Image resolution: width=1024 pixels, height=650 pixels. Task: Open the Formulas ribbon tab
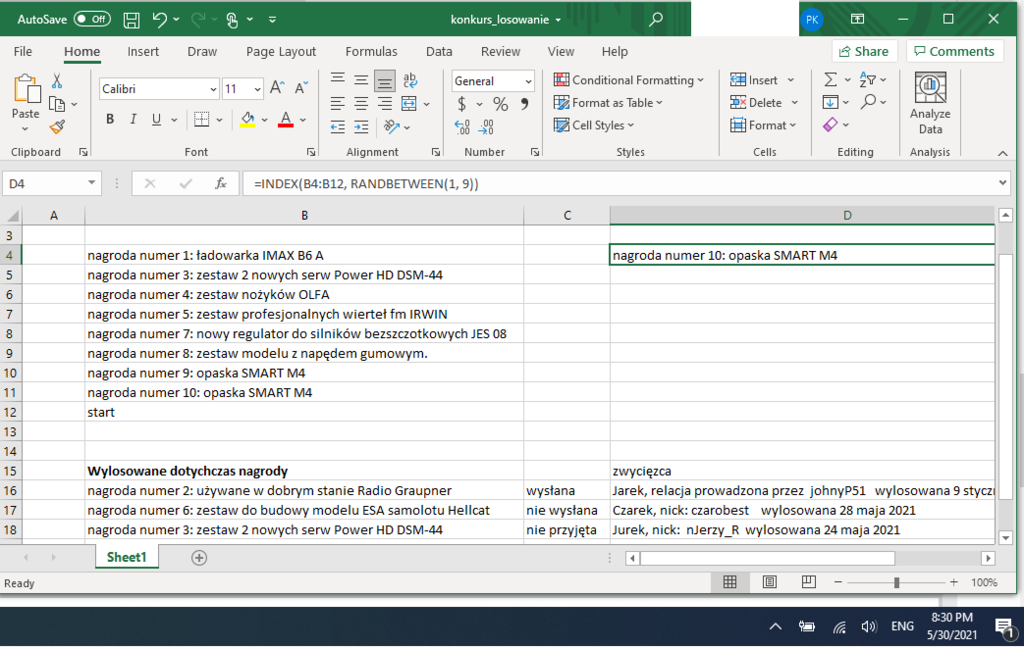(371, 52)
